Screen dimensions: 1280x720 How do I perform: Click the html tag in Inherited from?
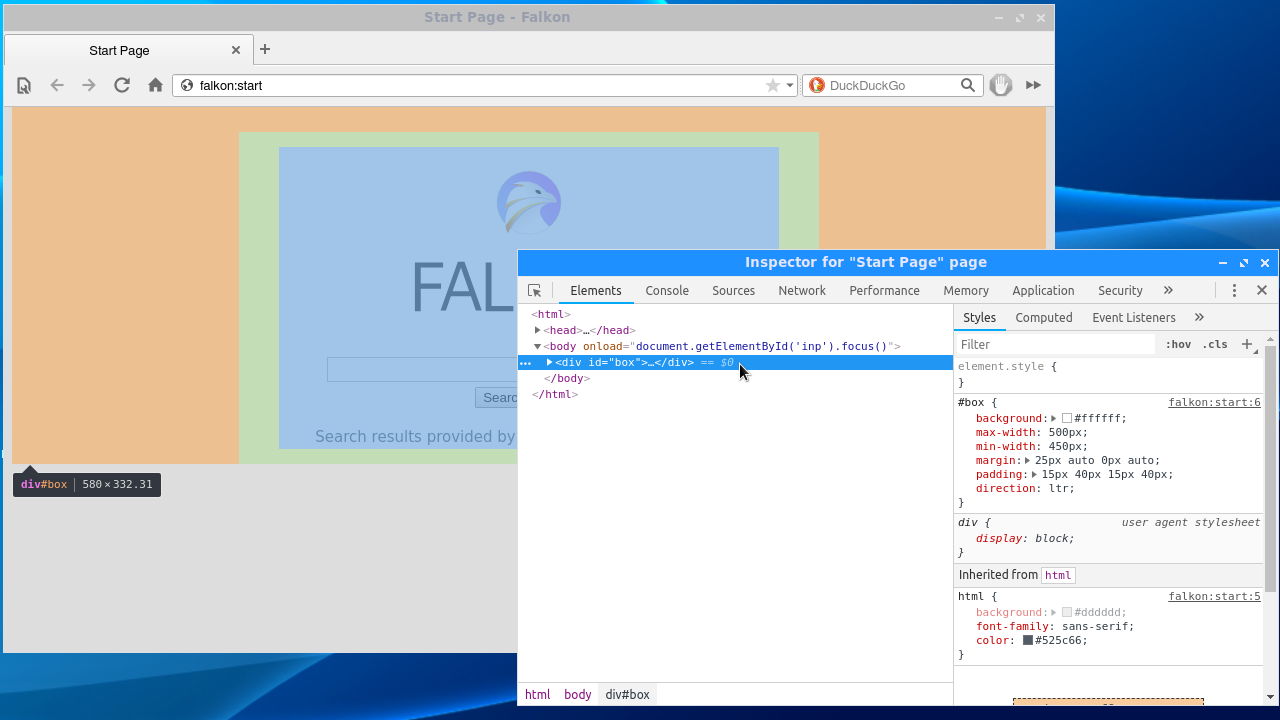point(1058,575)
